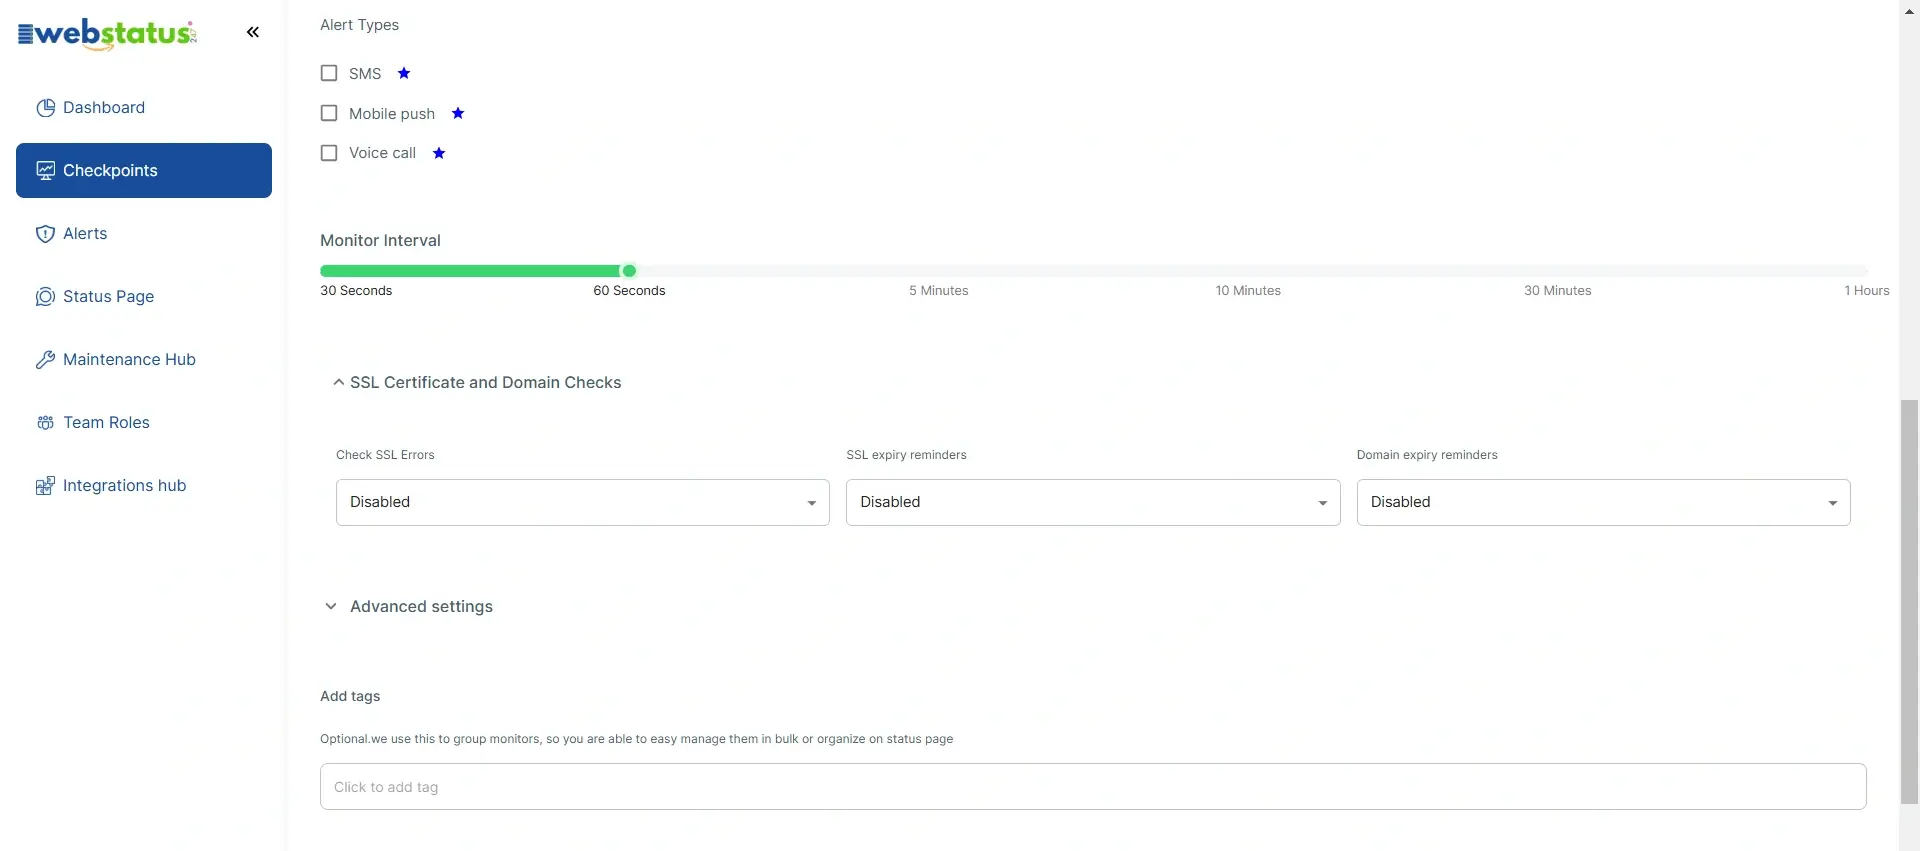Click the Check SSL Errors label

[385, 455]
